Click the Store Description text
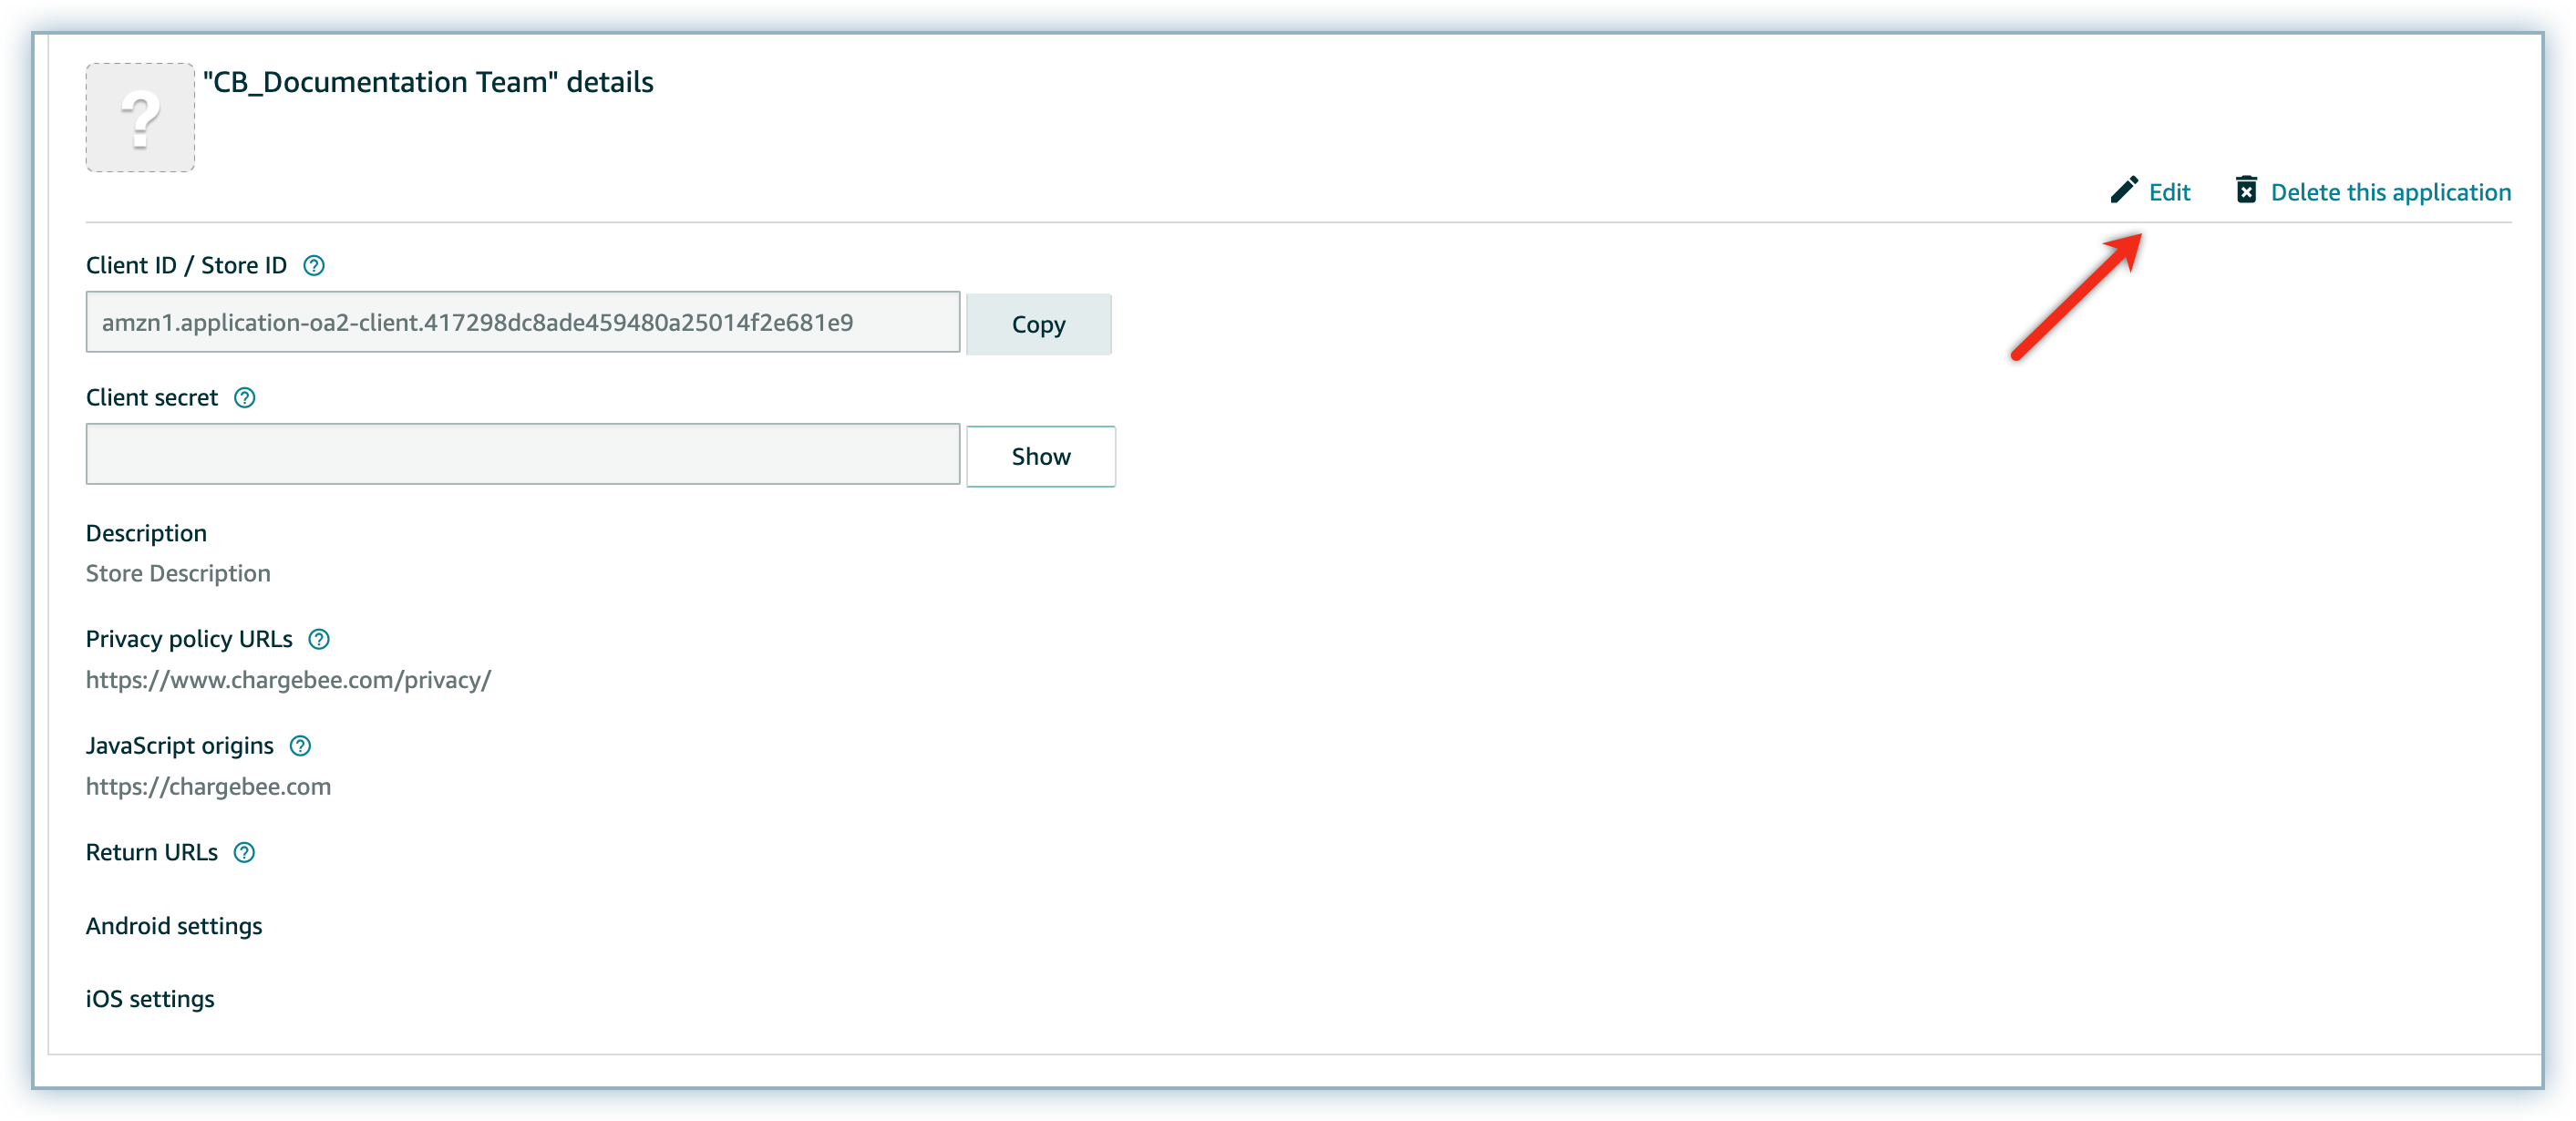 coord(178,574)
